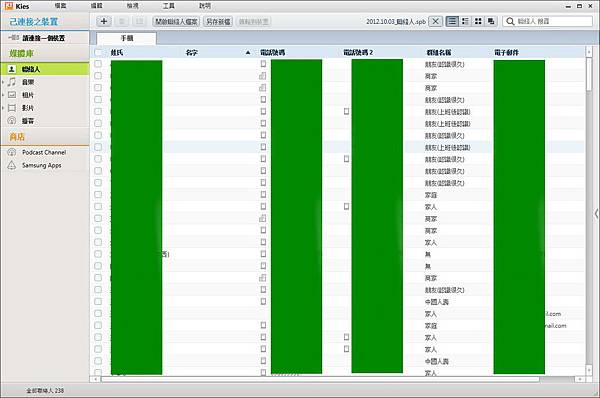This screenshot has height=398, width=600.
Task: Sort by the 電子郵件 email column header
Action: click(x=506, y=52)
